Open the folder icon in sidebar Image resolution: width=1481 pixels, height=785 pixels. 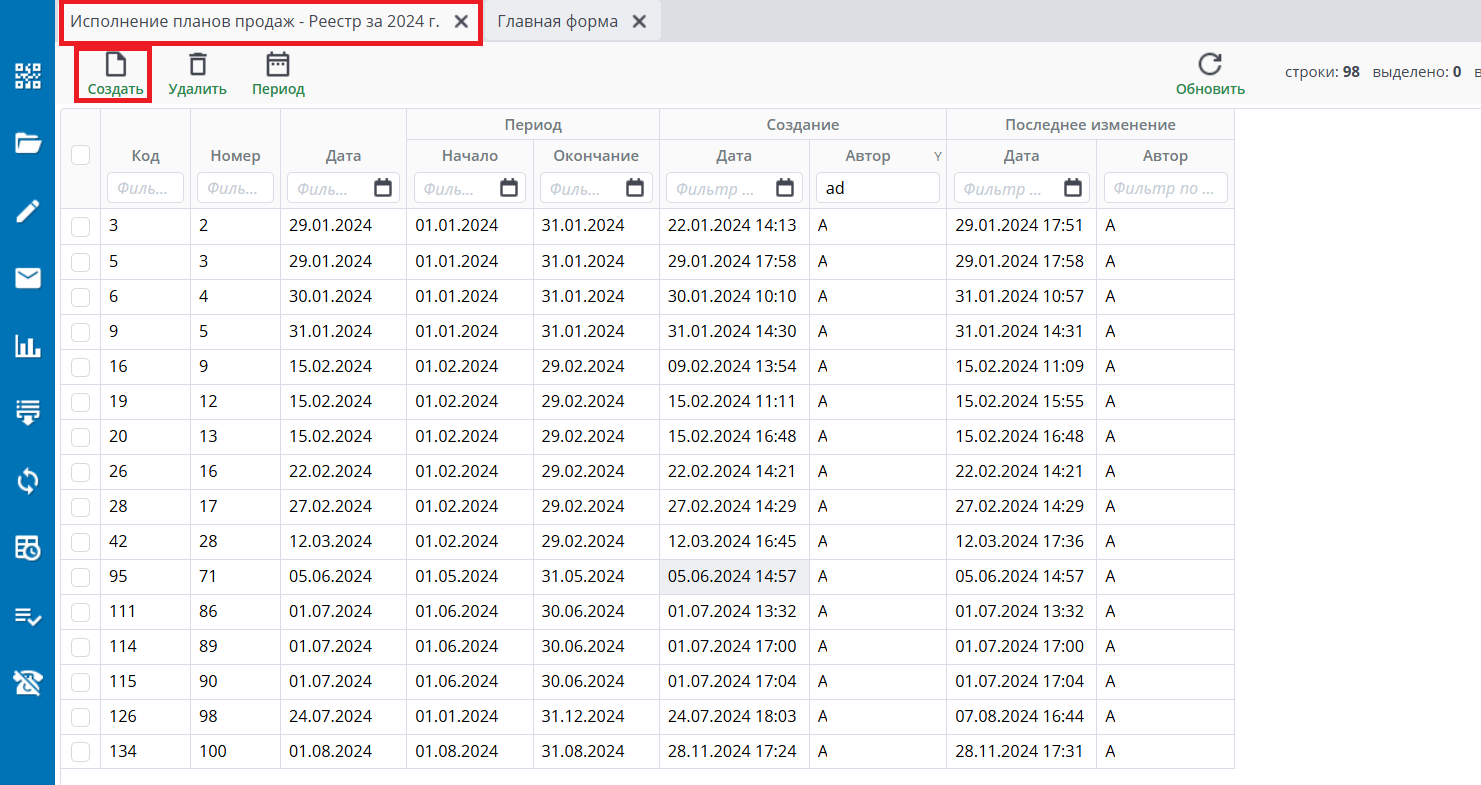[28, 144]
